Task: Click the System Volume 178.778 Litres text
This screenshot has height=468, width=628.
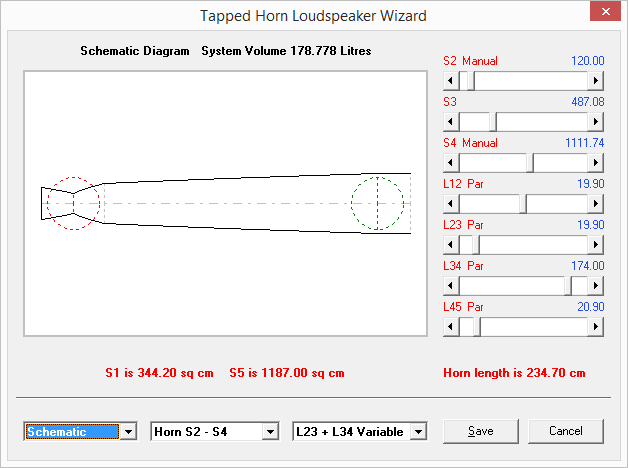Action: coord(286,51)
